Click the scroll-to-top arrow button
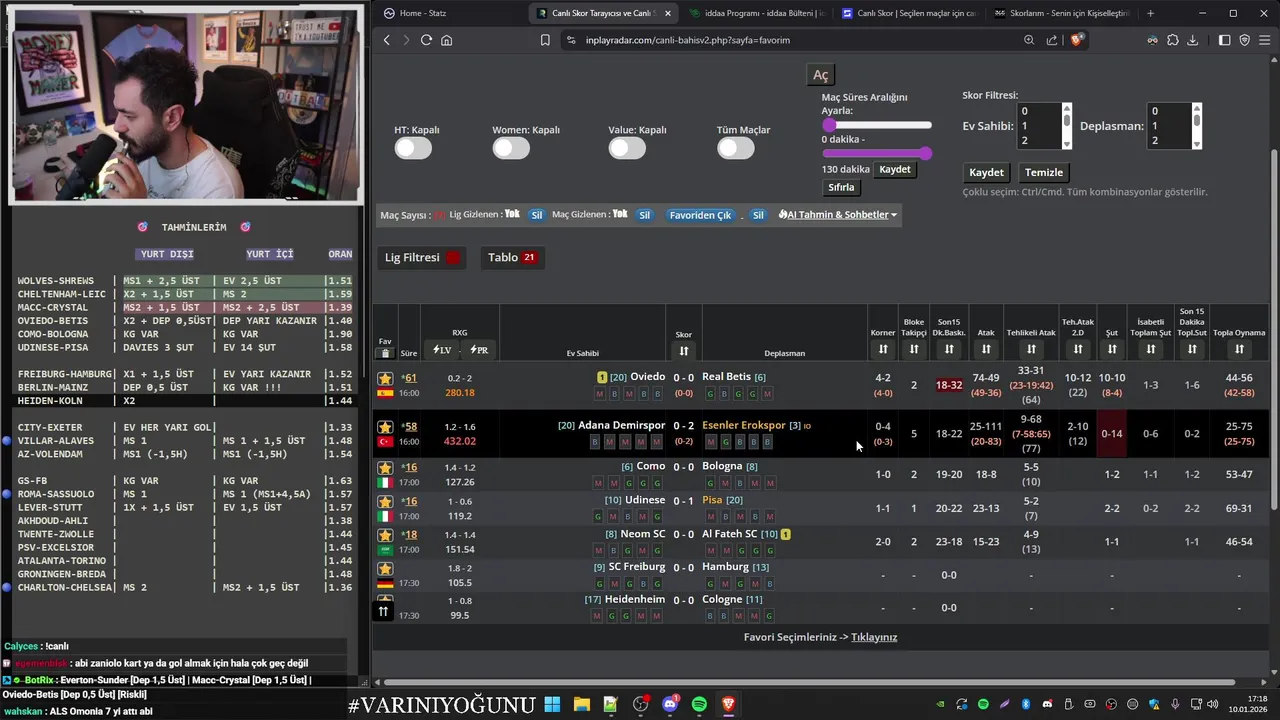This screenshot has width=1280, height=720. (x=383, y=611)
